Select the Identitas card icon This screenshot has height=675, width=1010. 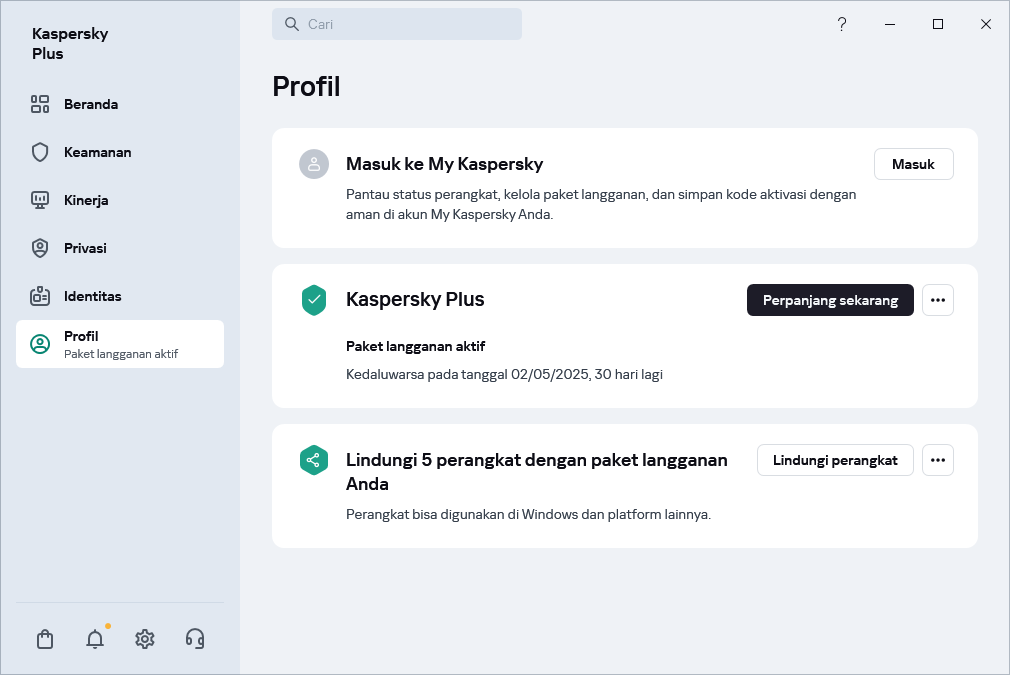[x=40, y=296]
